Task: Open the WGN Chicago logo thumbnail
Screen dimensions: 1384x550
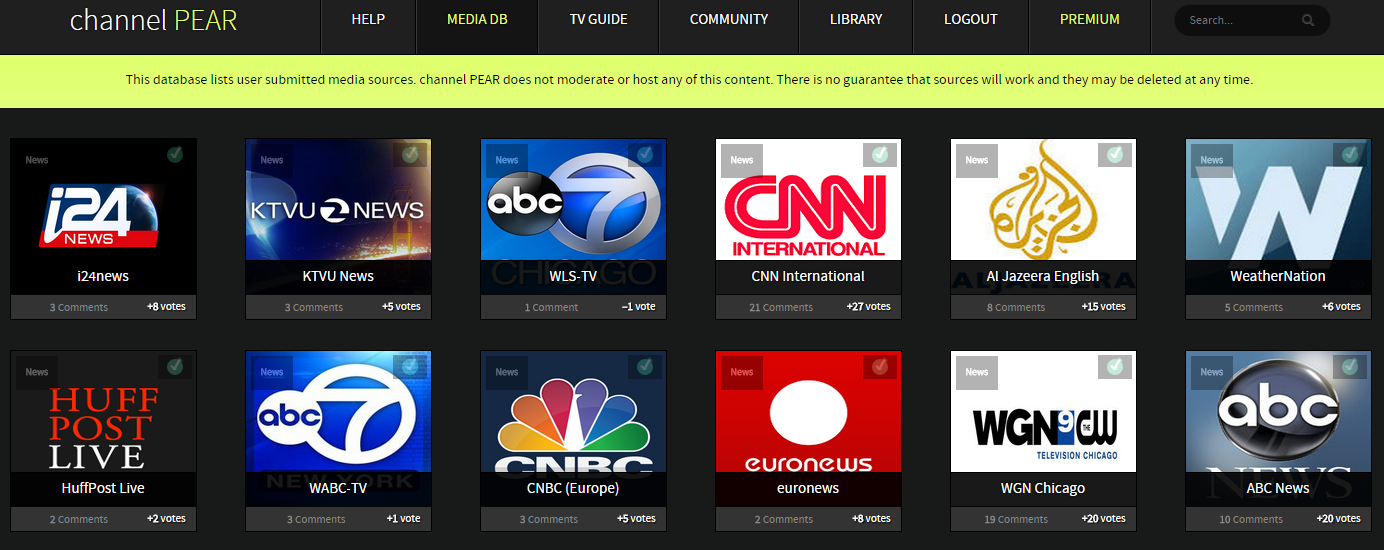Action: pyautogui.click(x=1044, y=412)
